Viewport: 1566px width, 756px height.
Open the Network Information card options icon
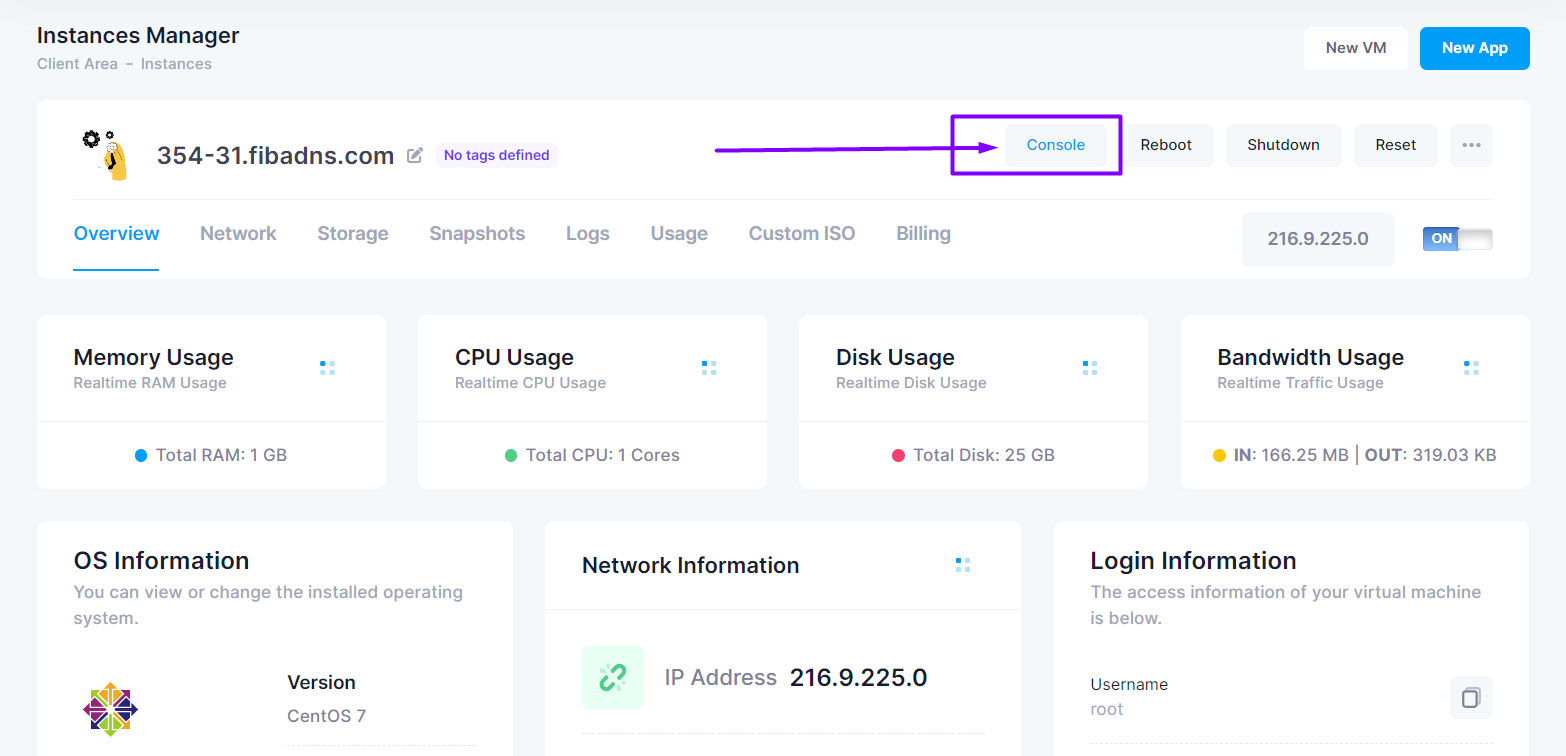[963, 565]
